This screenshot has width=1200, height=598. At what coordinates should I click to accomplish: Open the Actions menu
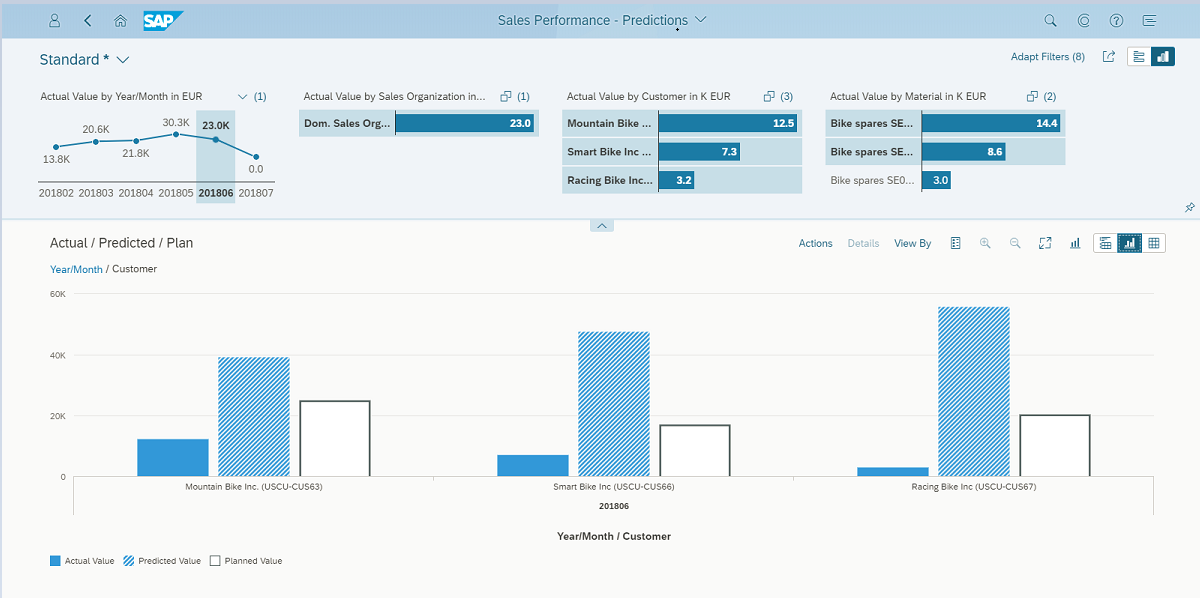click(815, 243)
